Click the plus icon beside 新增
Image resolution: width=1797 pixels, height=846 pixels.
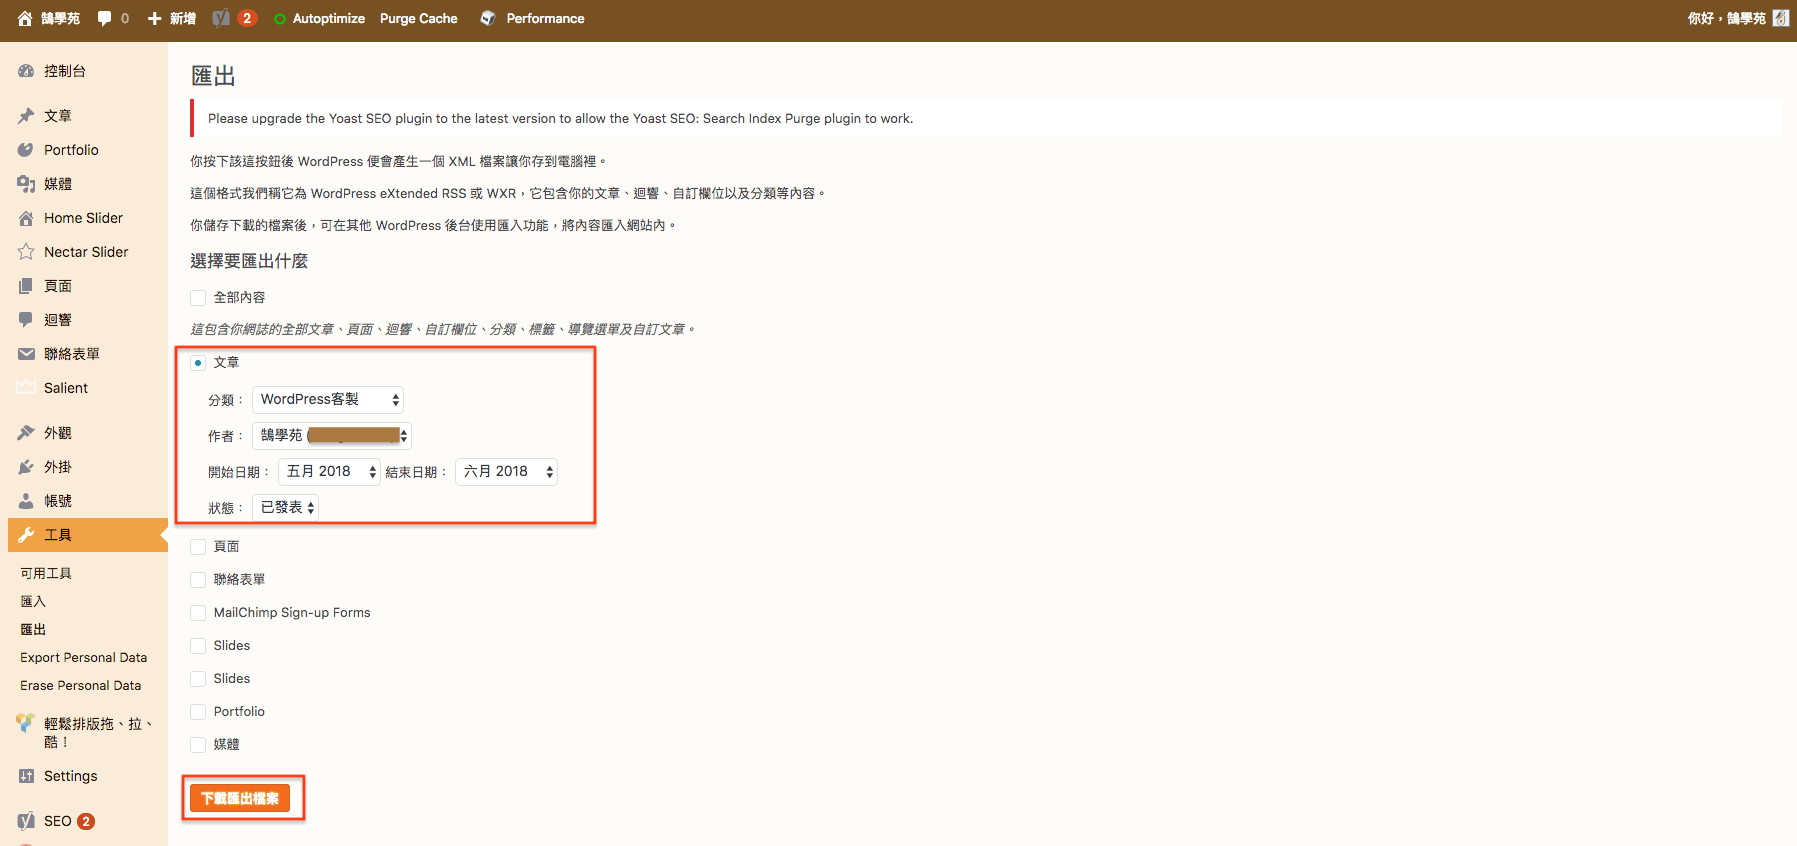coord(154,18)
